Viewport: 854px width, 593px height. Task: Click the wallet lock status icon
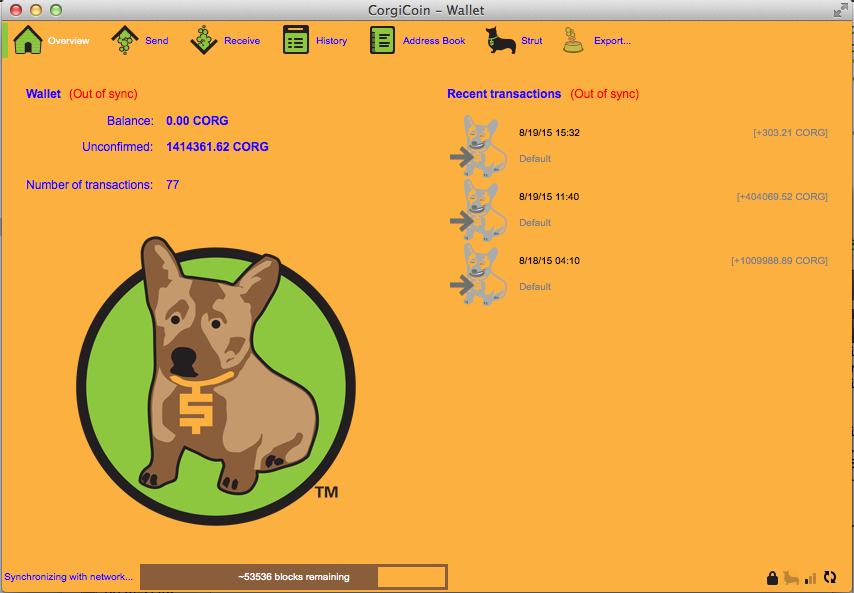pos(772,578)
